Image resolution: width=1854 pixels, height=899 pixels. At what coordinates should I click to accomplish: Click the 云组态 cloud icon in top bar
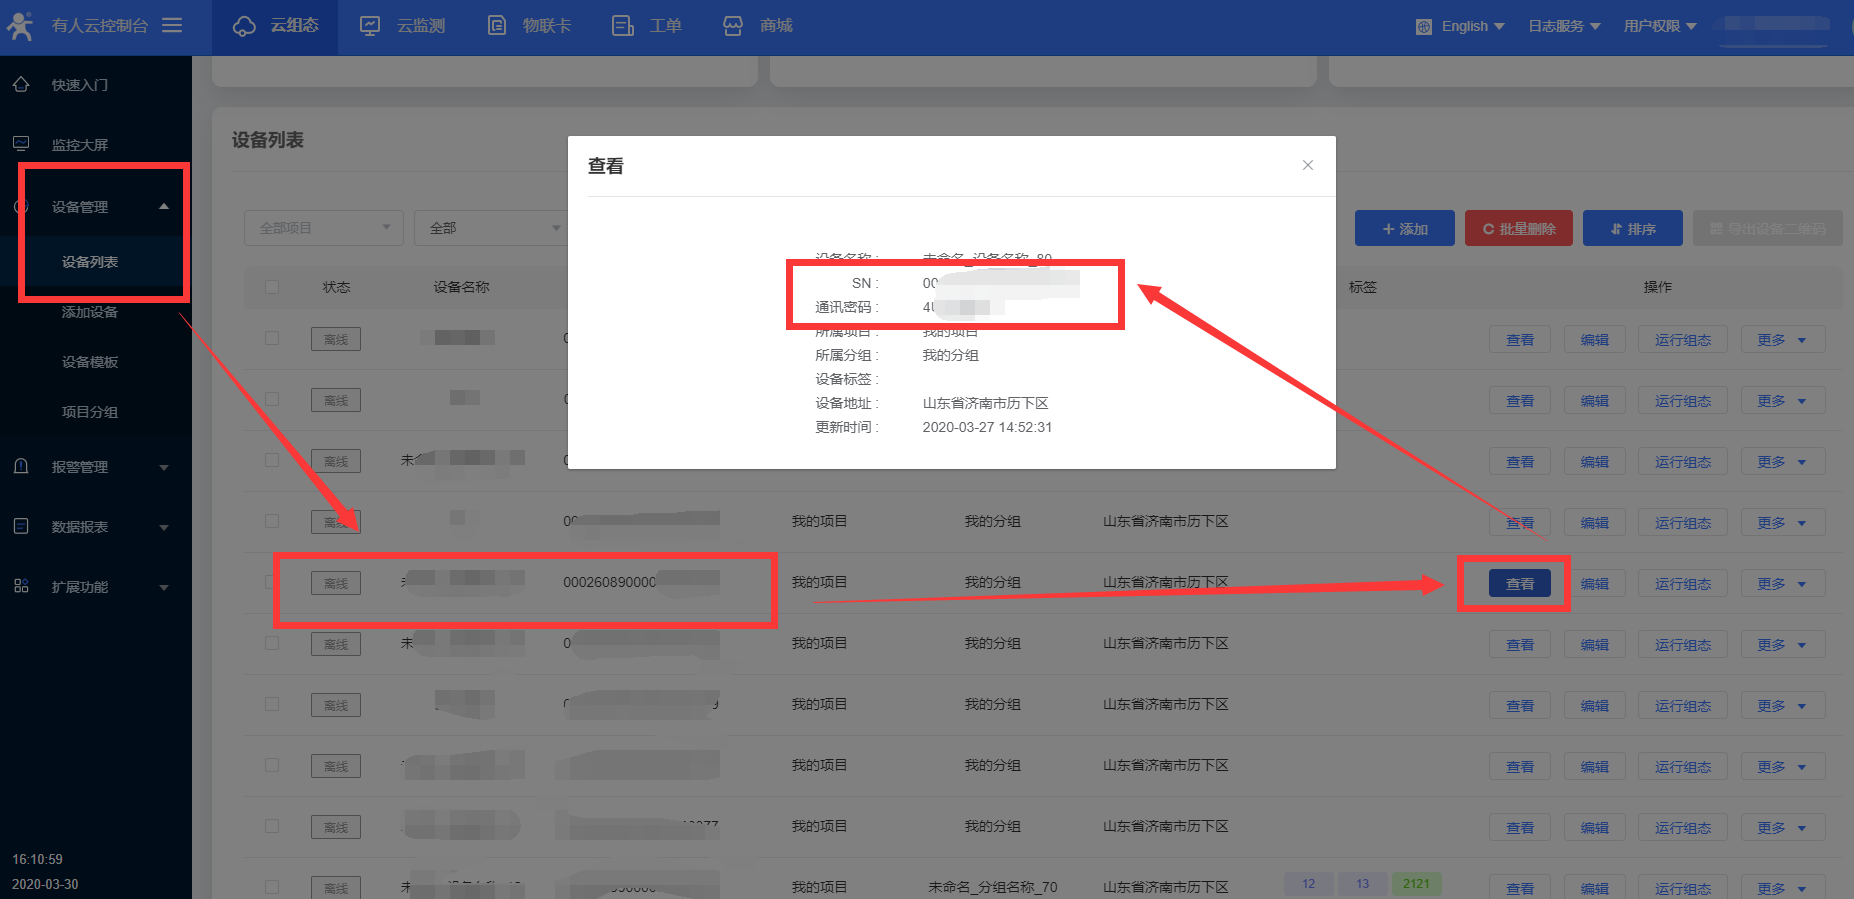tap(244, 26)
